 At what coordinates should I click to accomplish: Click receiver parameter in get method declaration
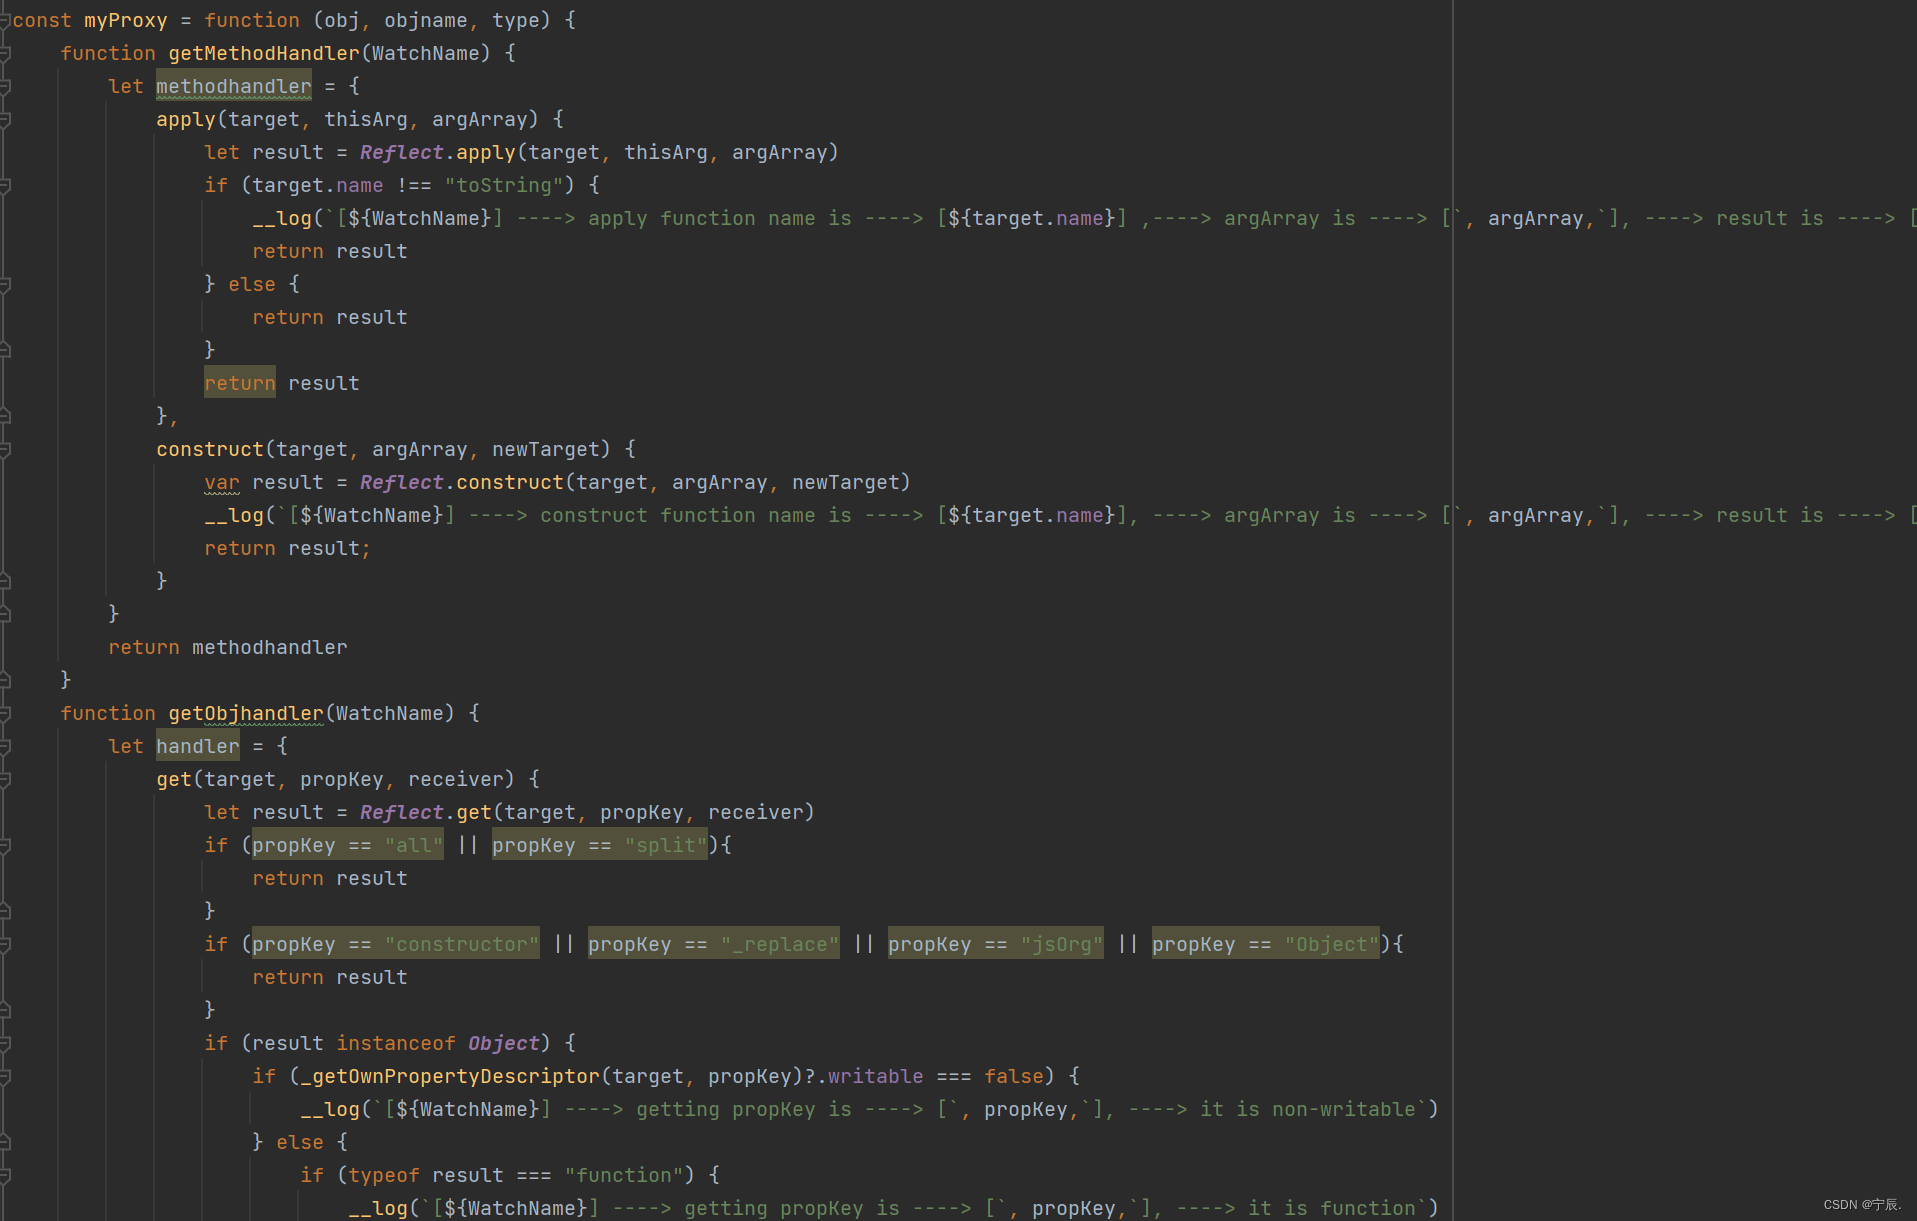click(x=456, y=779)
